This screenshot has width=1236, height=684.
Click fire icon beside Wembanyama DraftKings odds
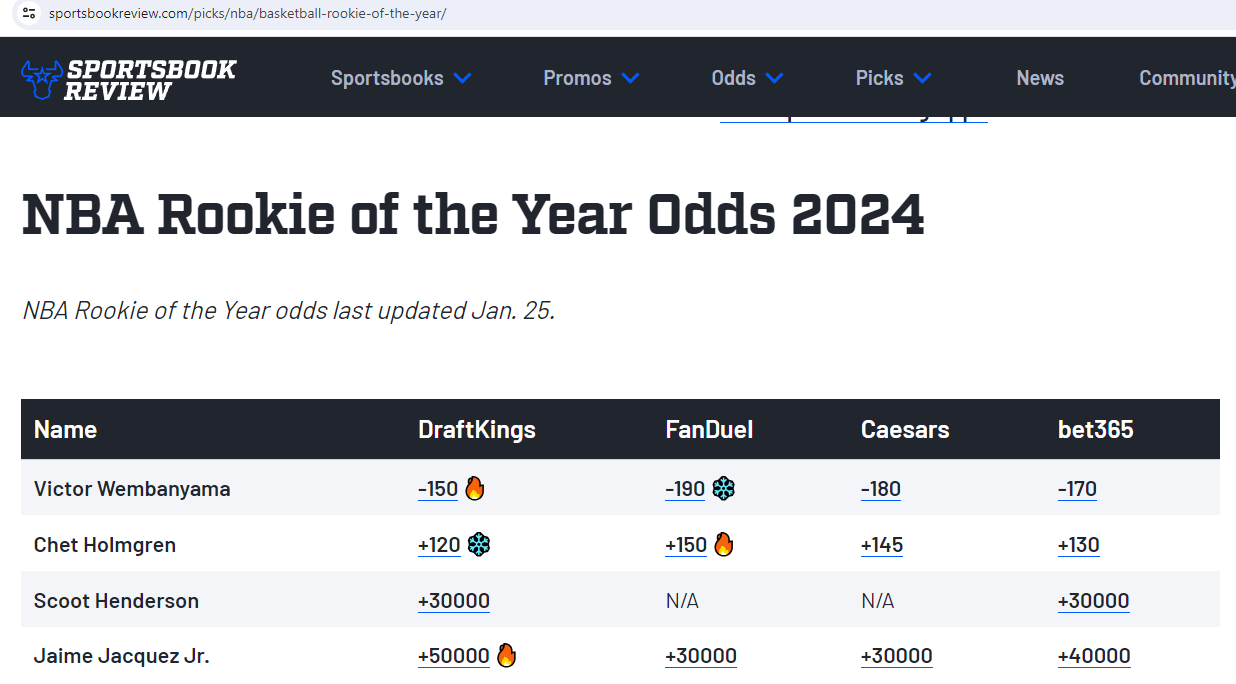474,489
